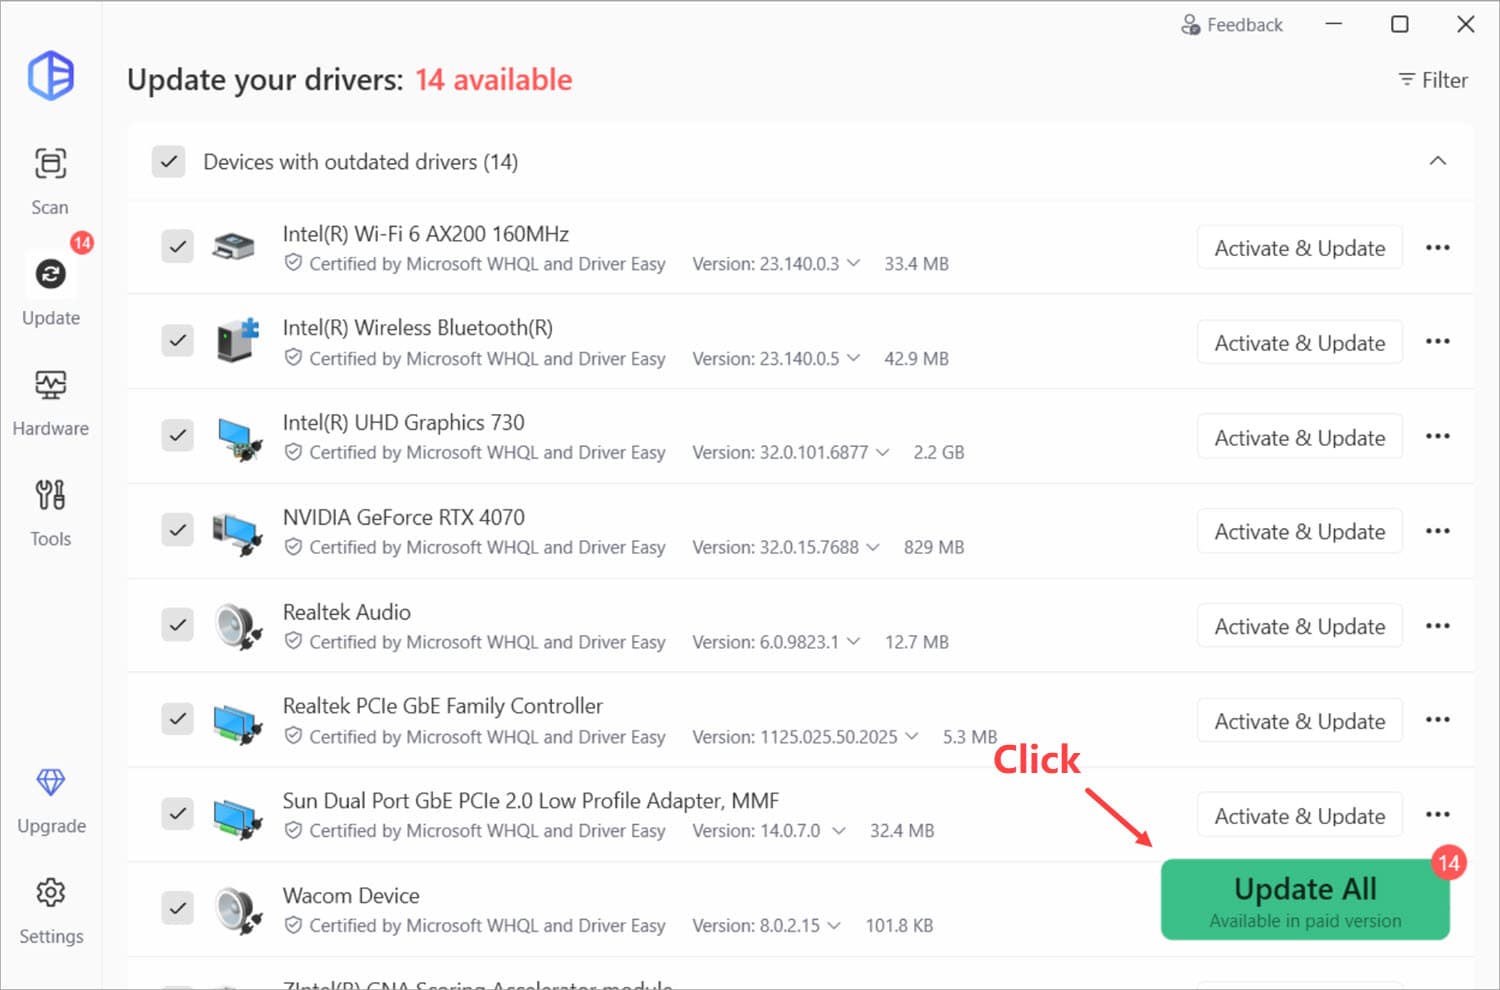
Task: Deselect the Wacom Device checkbox
Action: (178, 908)
